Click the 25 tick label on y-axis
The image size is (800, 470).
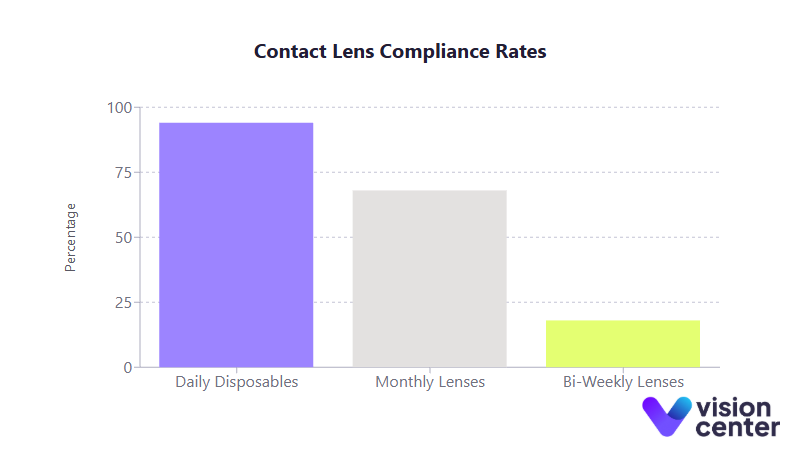(x=123, y=302)
